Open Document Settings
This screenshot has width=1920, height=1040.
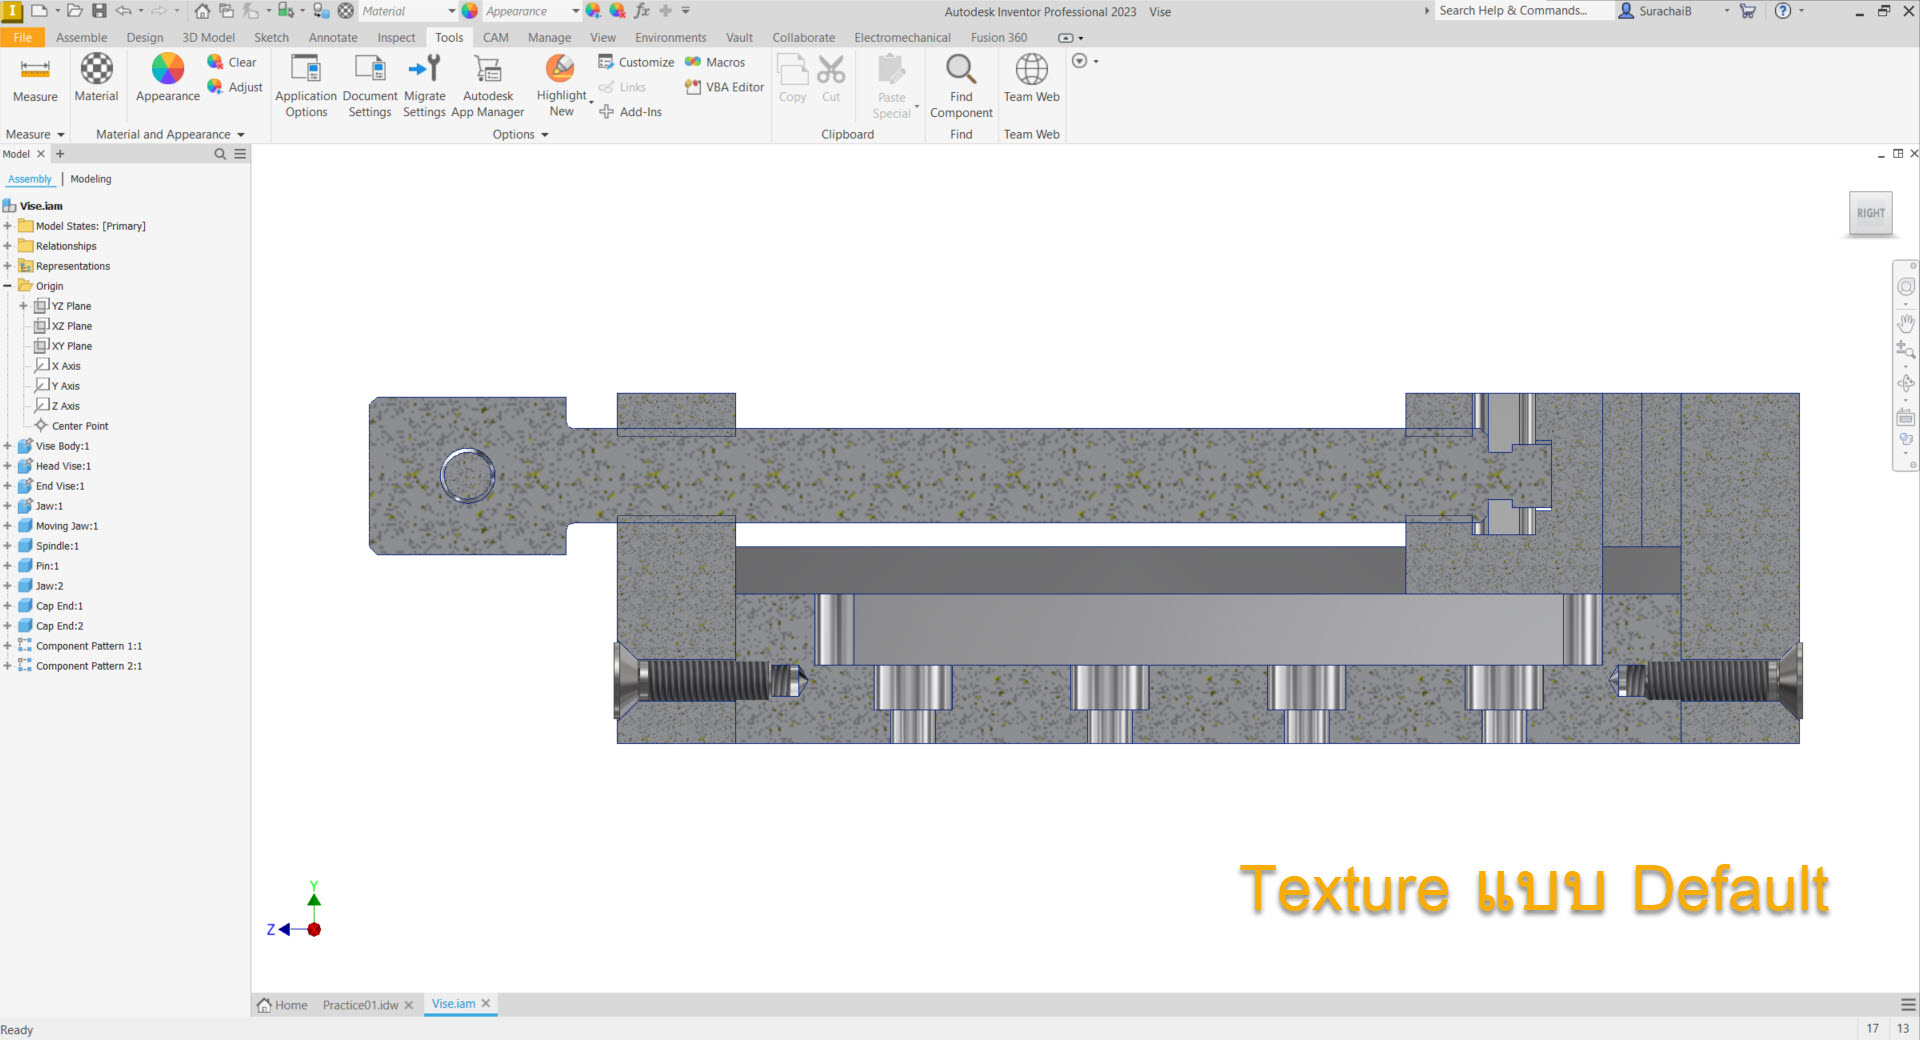click(370, 70)
